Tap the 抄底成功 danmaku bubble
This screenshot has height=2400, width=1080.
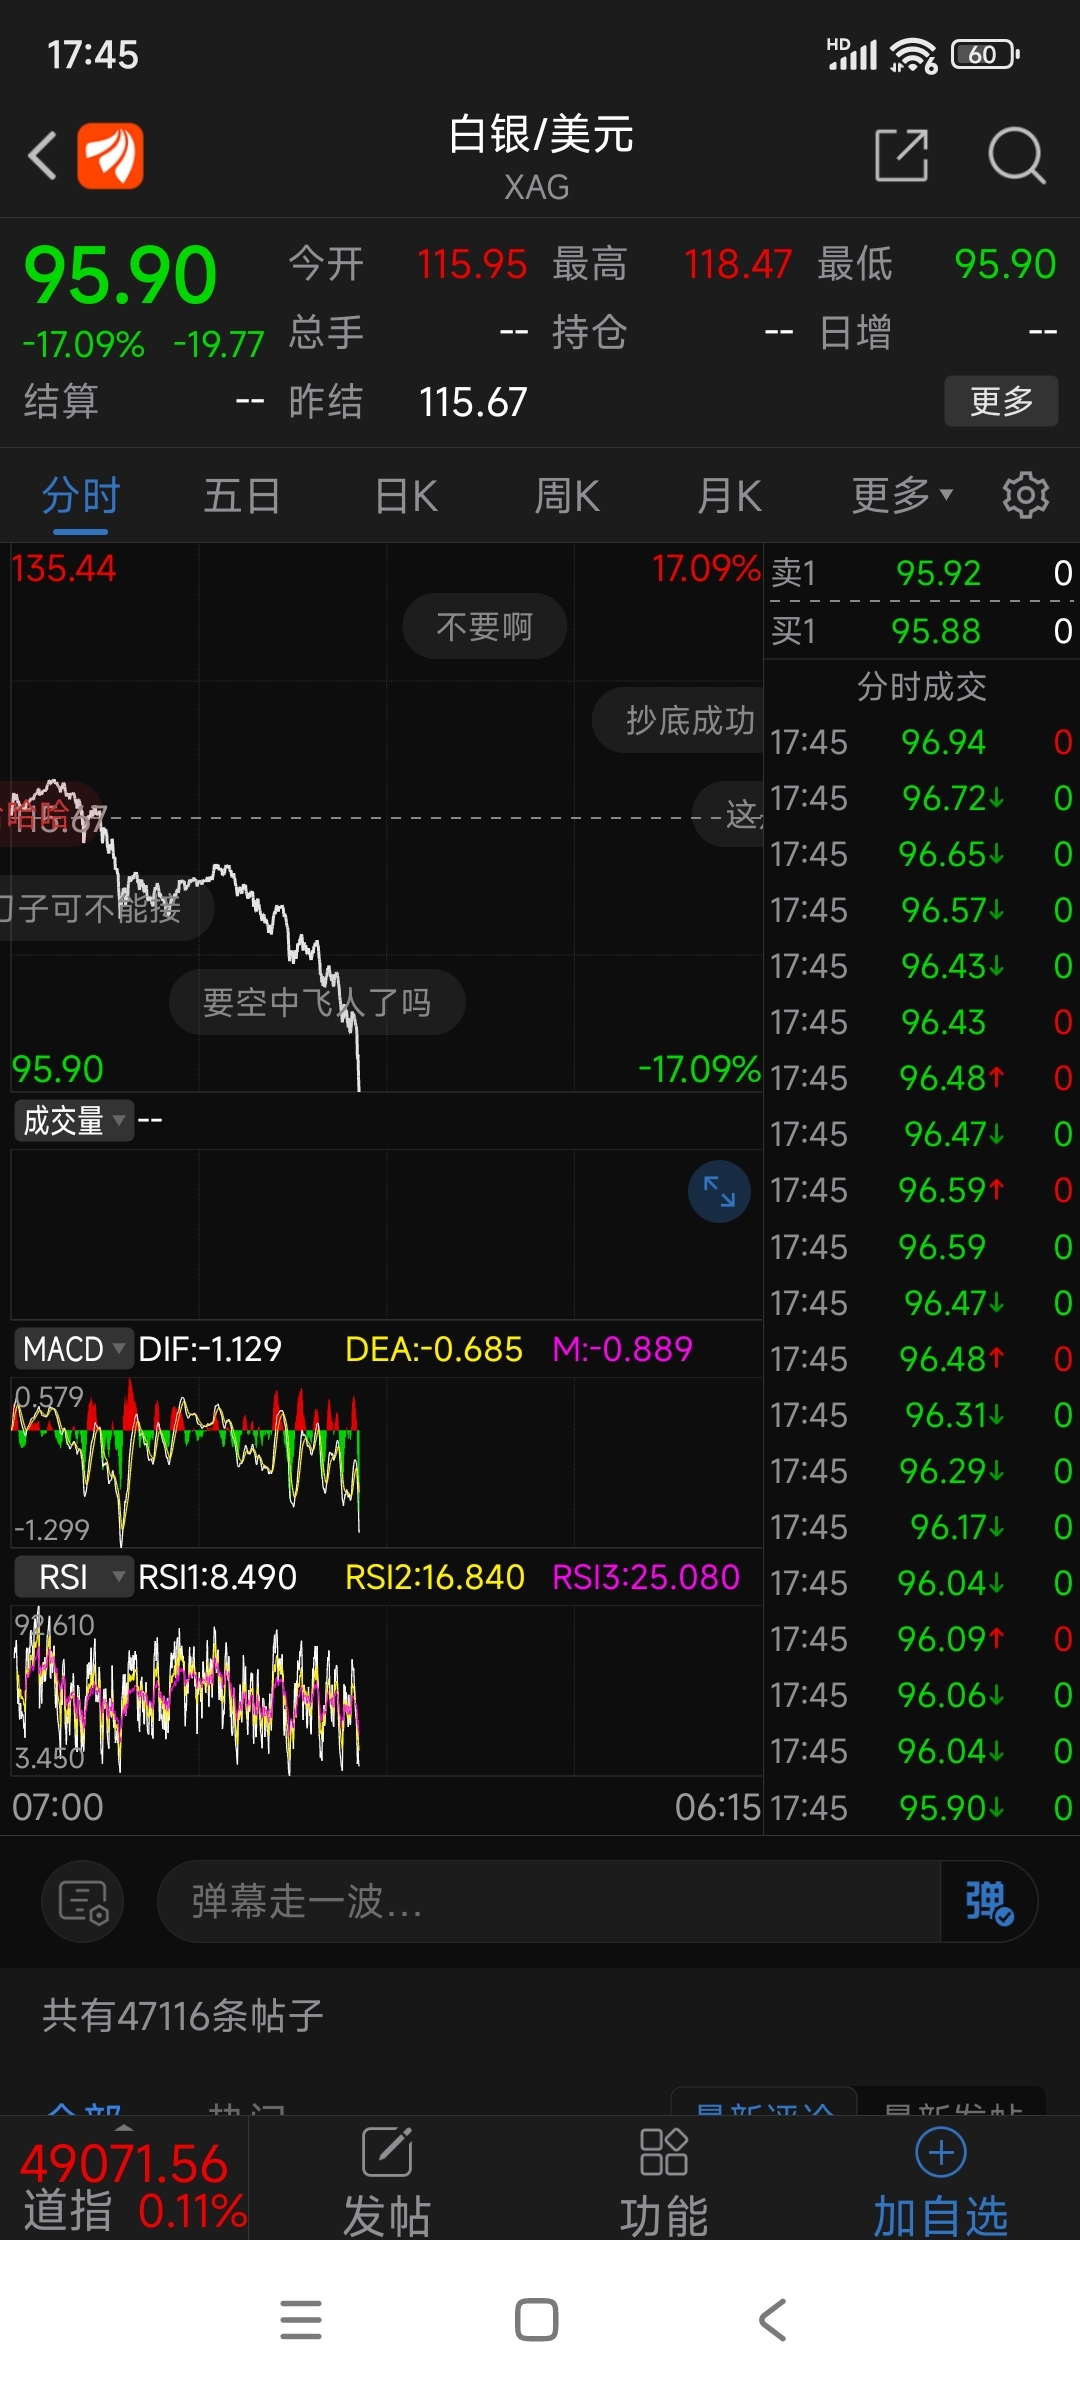coord(679,720)
